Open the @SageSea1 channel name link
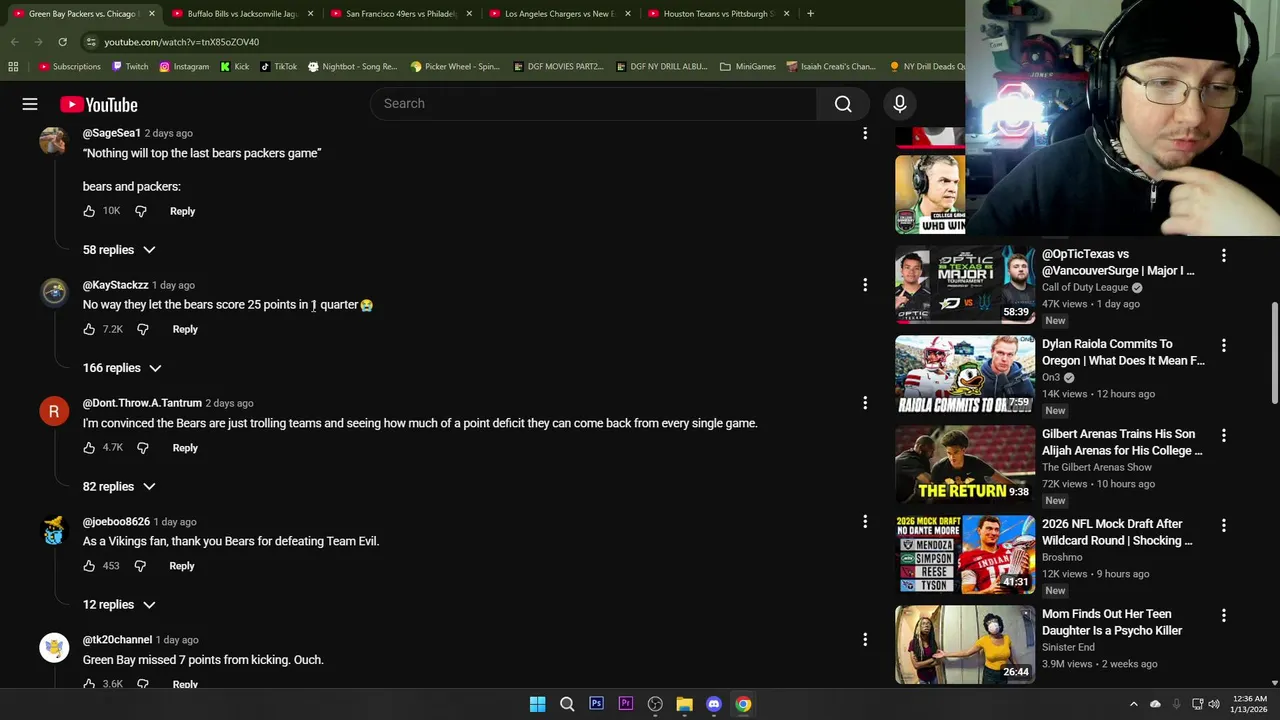 click(111, 133)
